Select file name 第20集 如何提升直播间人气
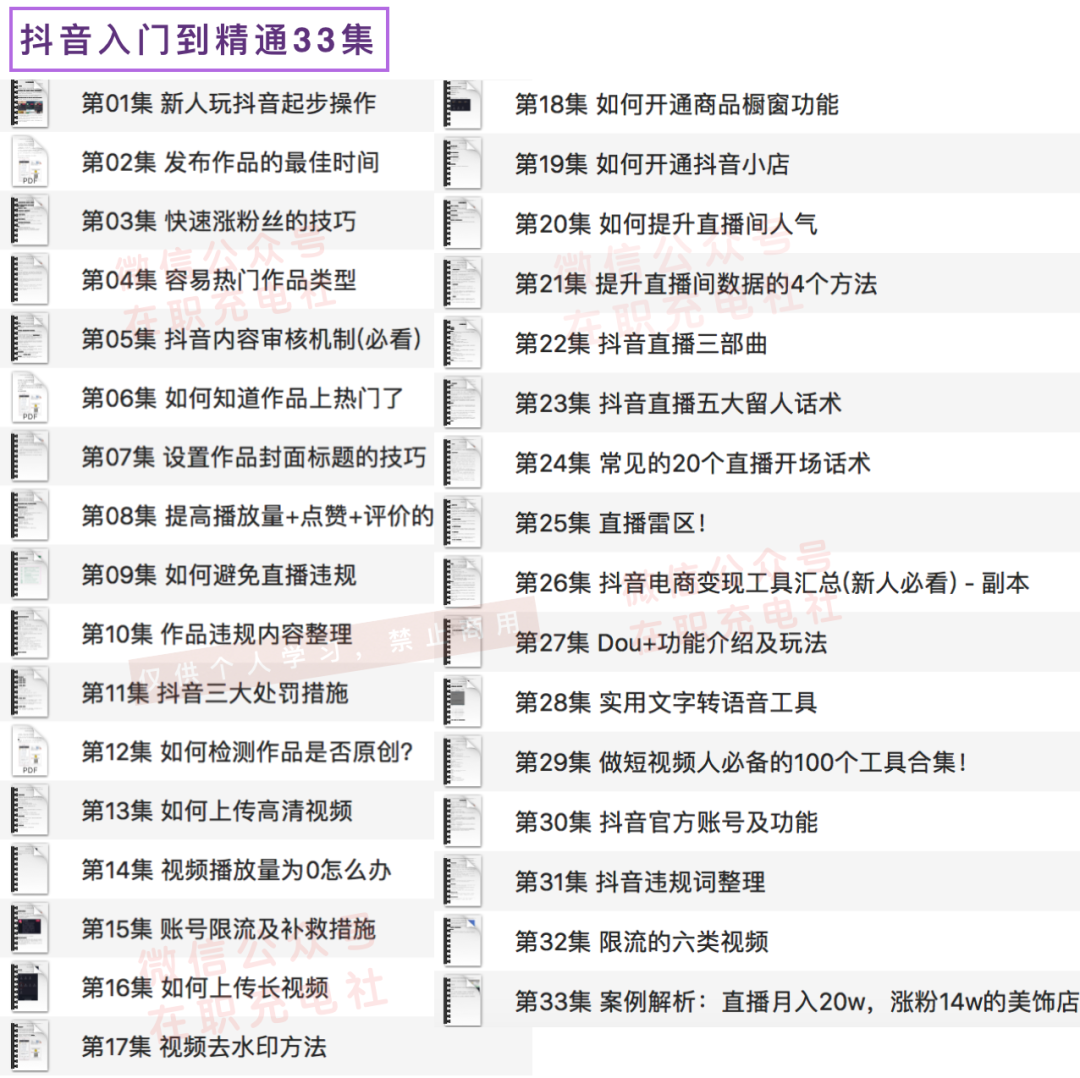1080x1078 pixels. (x=667, y=224)
